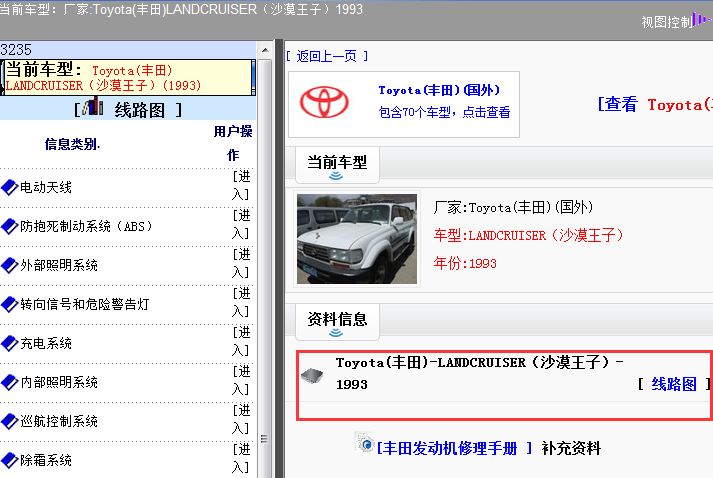Click the book icon beside 外部照明系统
This screenshot has width=713, height=478.
[9, 266]
